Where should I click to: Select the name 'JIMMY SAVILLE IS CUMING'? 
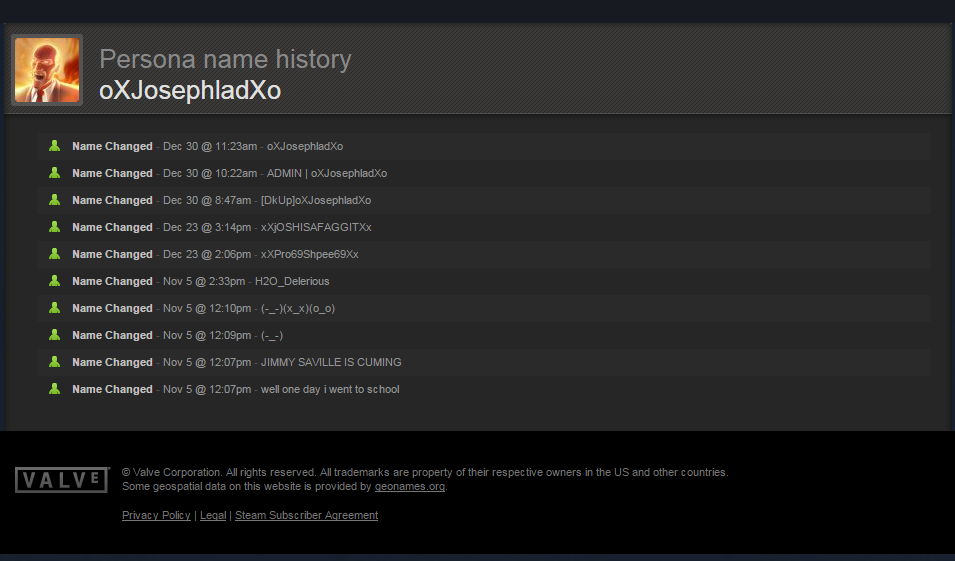coord(331,362)
